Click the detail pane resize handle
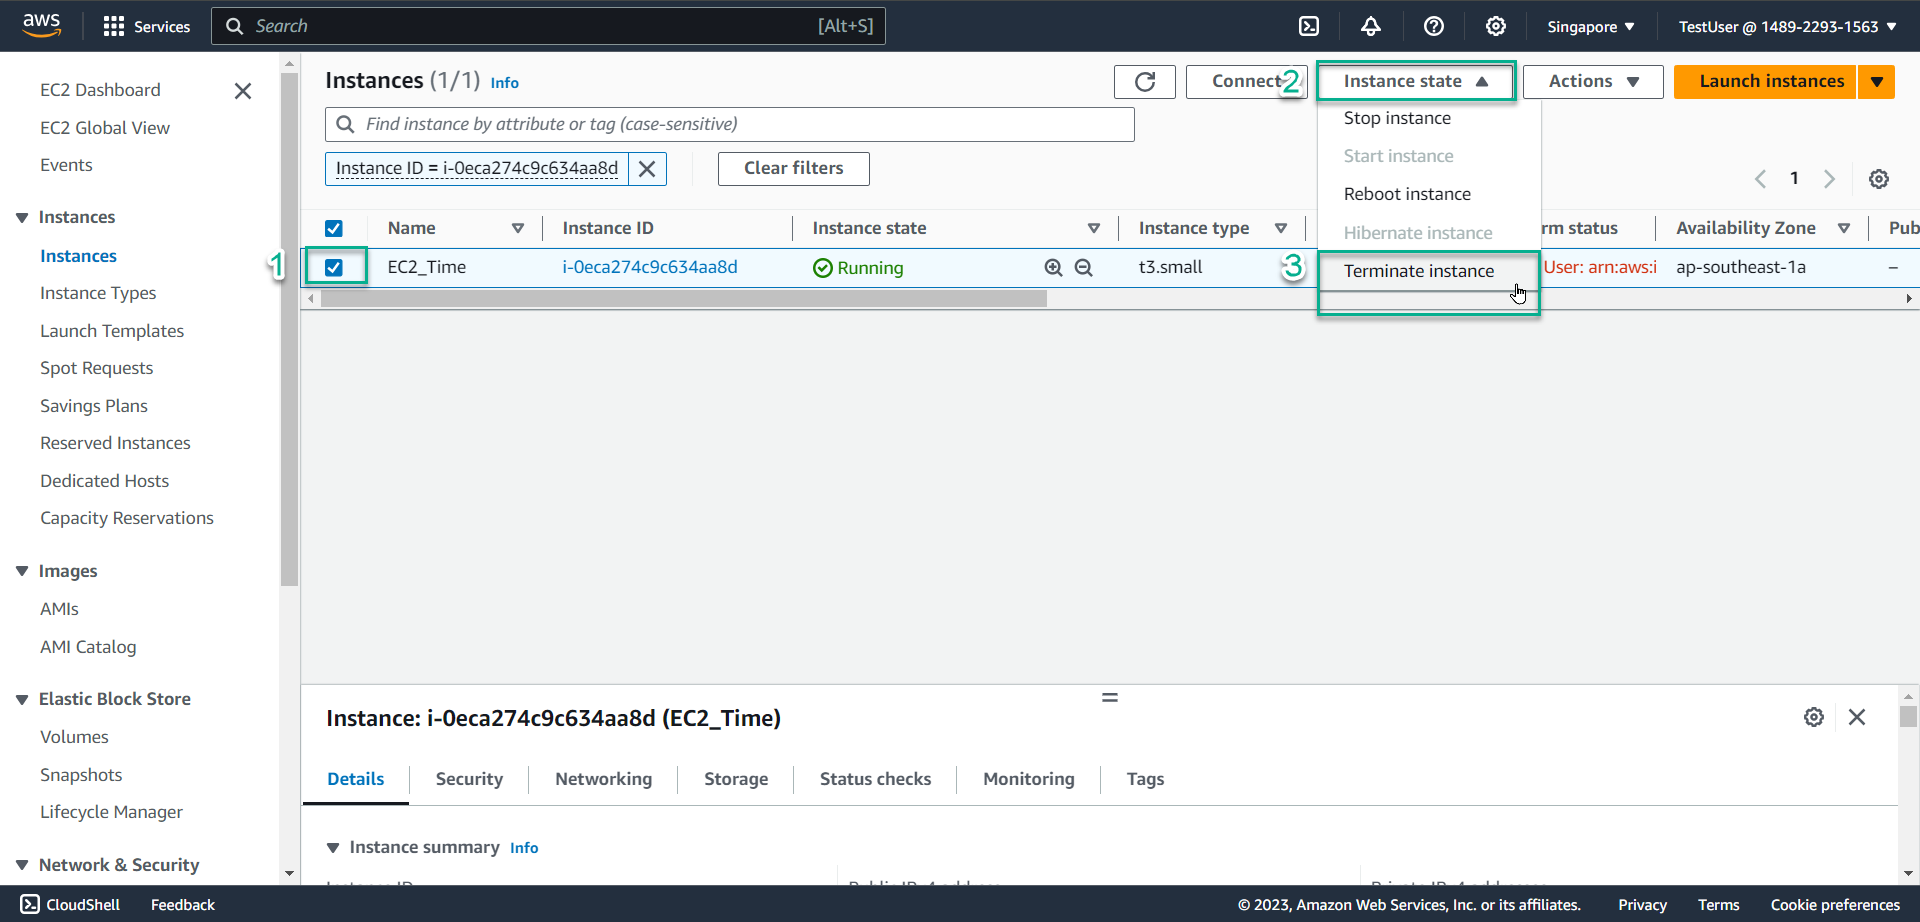1920x922 pixels. [x=1110, y=697]
